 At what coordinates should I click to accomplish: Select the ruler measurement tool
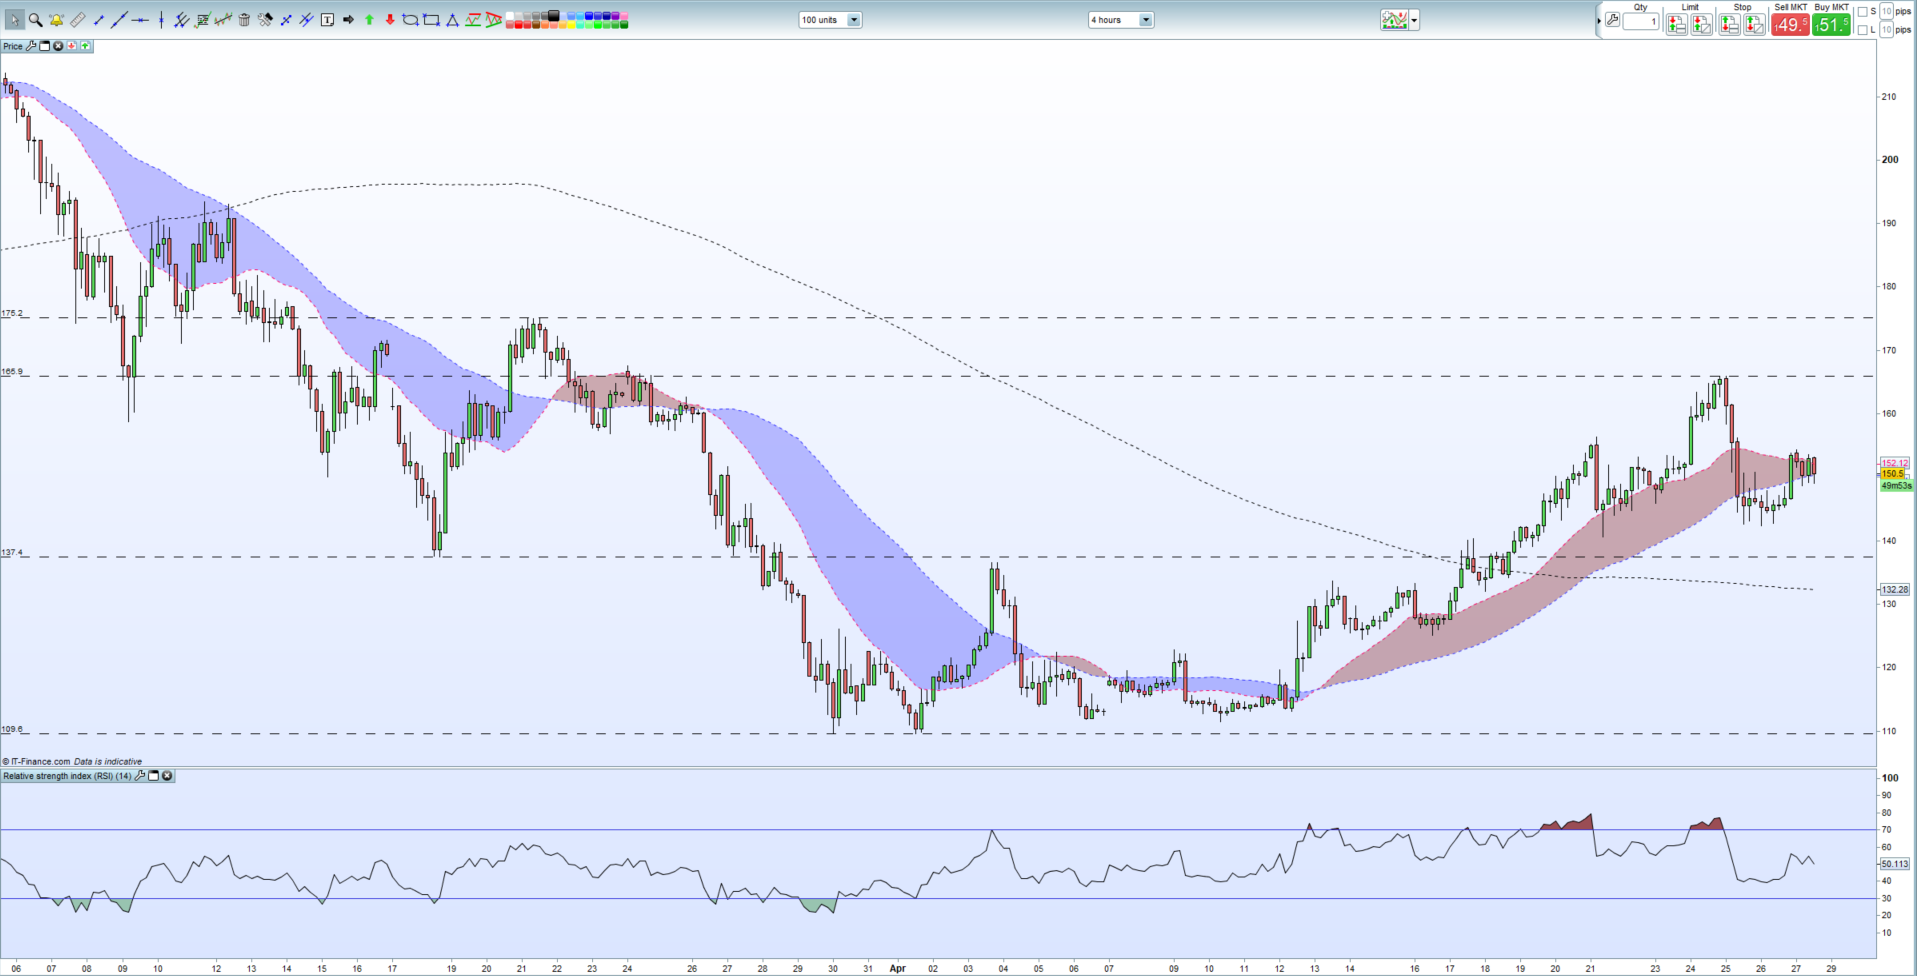(77, 20)
